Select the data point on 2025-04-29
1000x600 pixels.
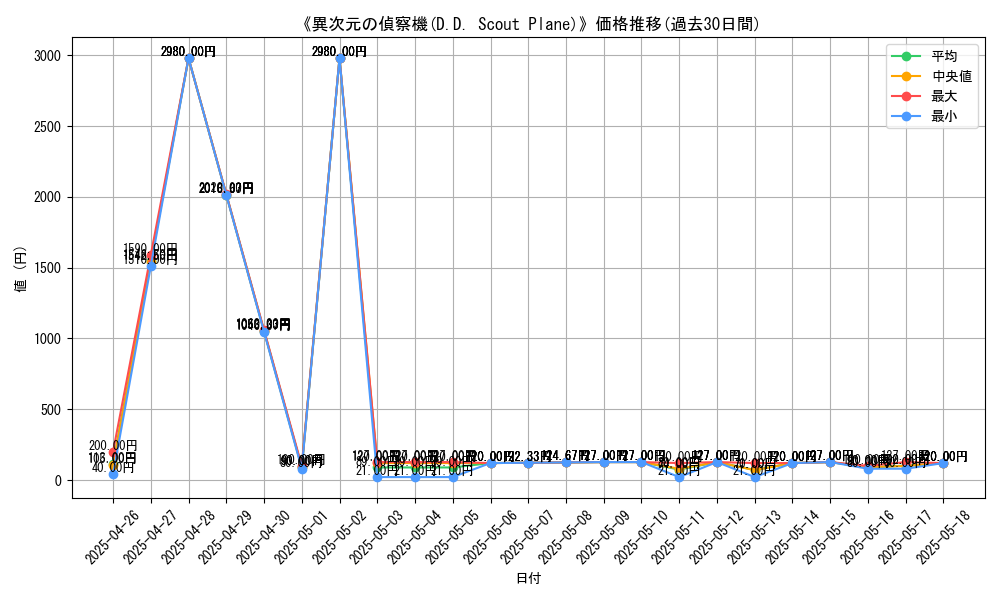[226, 196]
